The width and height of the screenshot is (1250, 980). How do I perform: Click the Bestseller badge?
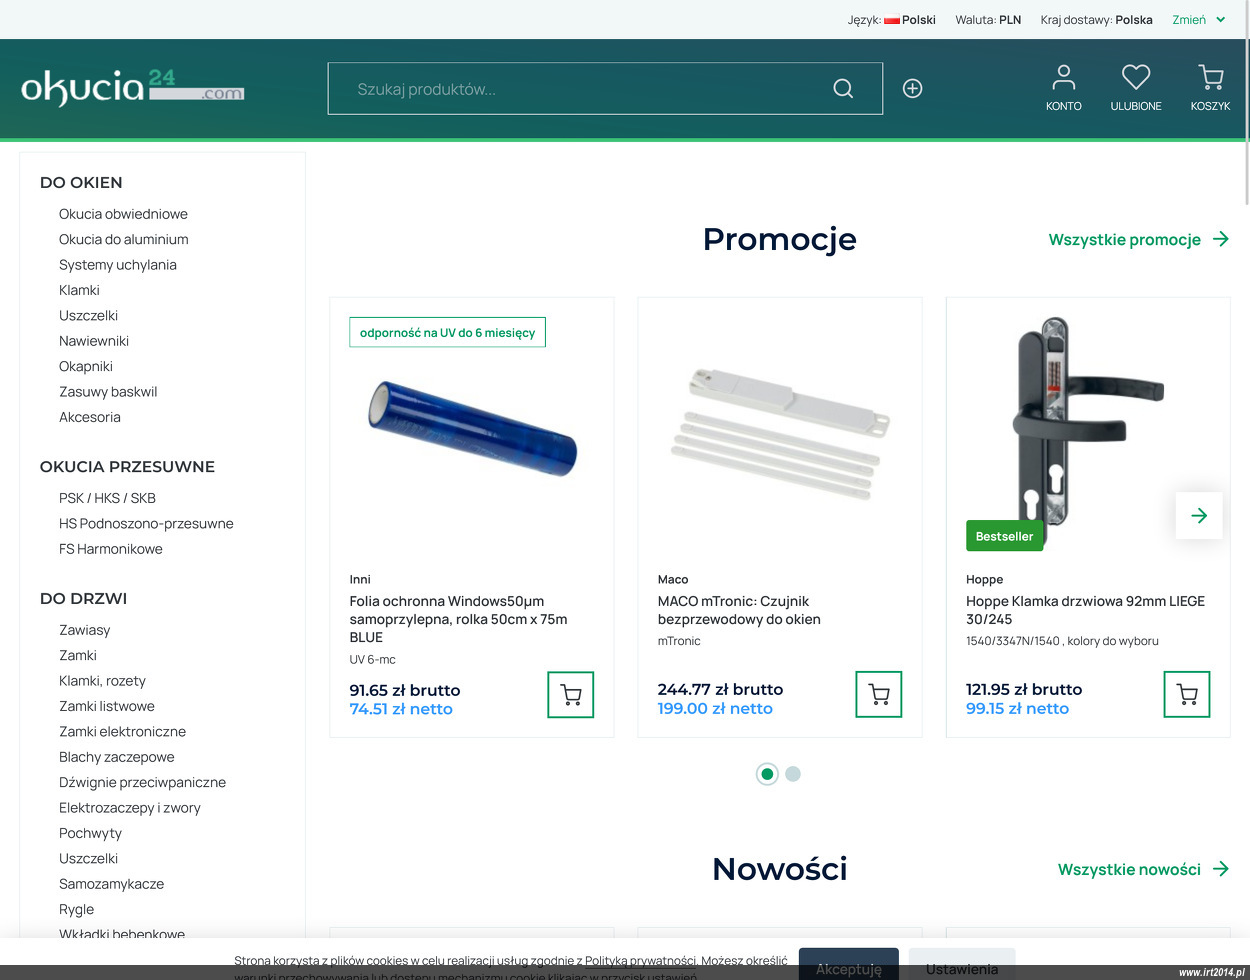pyautogui.click(x=1004, y=536)
